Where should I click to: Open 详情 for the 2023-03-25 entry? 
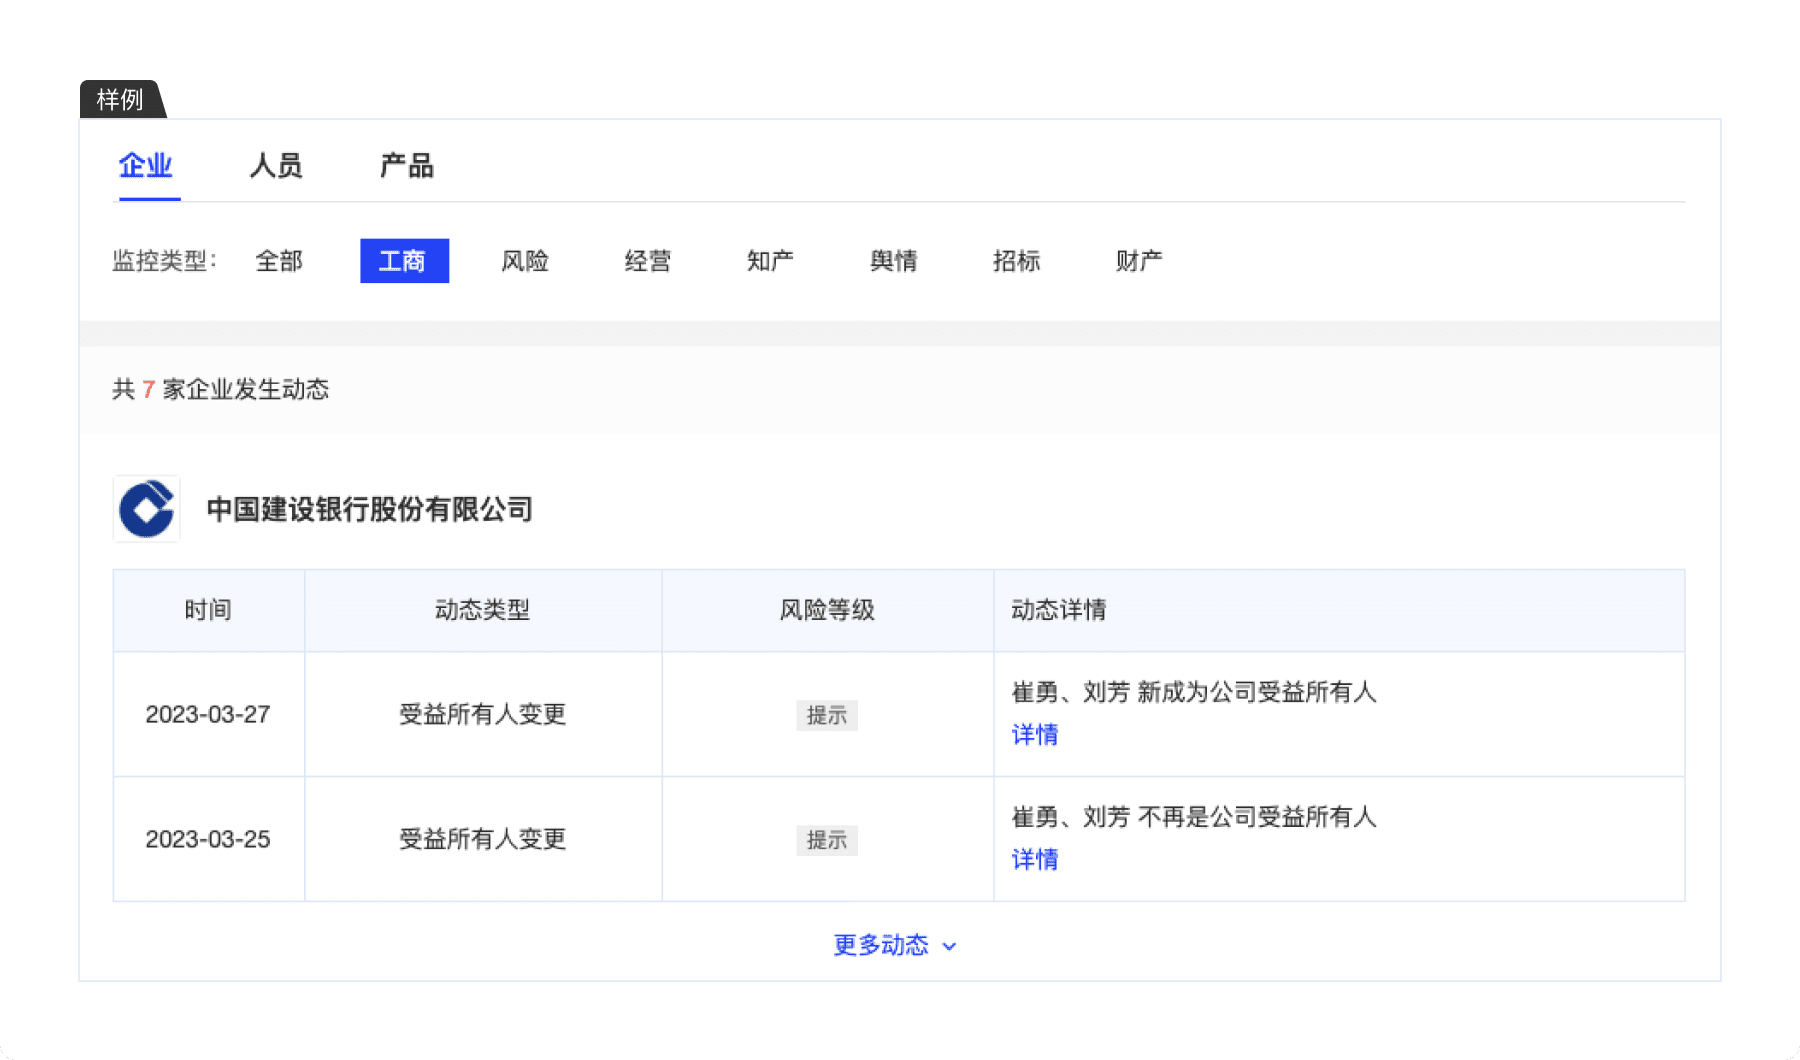(x=1035, y=860)
